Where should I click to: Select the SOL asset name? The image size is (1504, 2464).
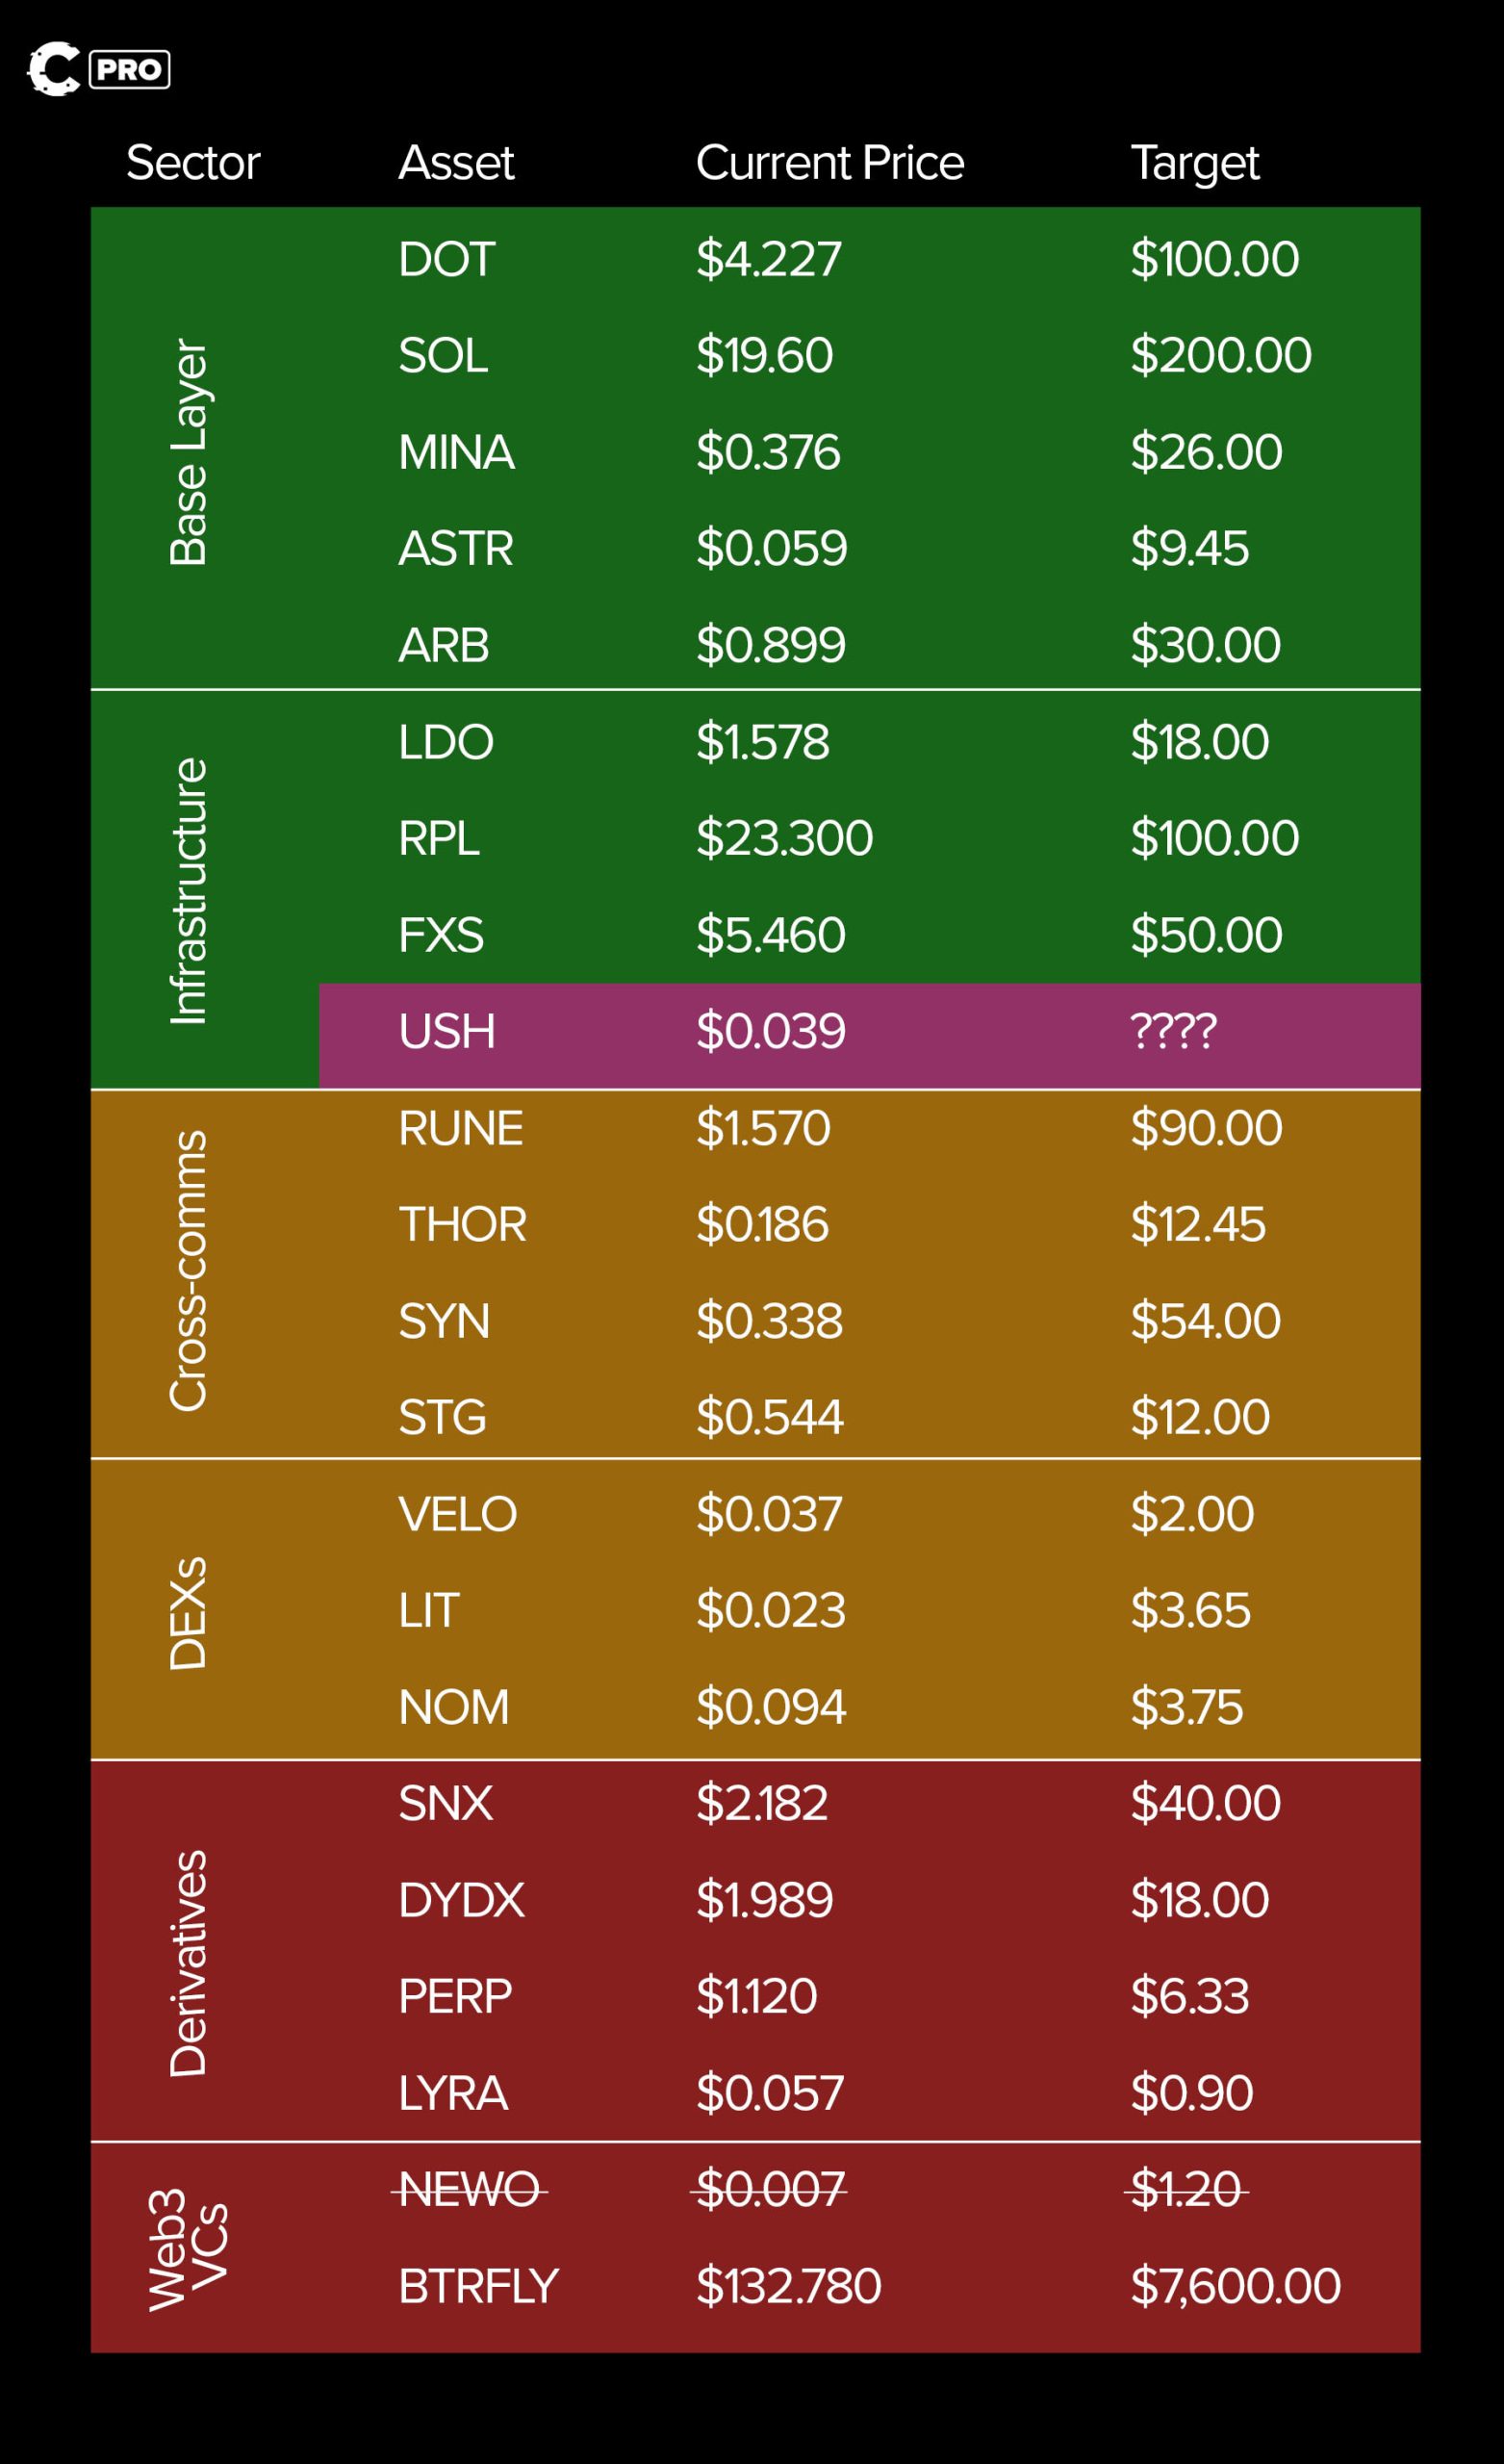(x=443, y=355)
